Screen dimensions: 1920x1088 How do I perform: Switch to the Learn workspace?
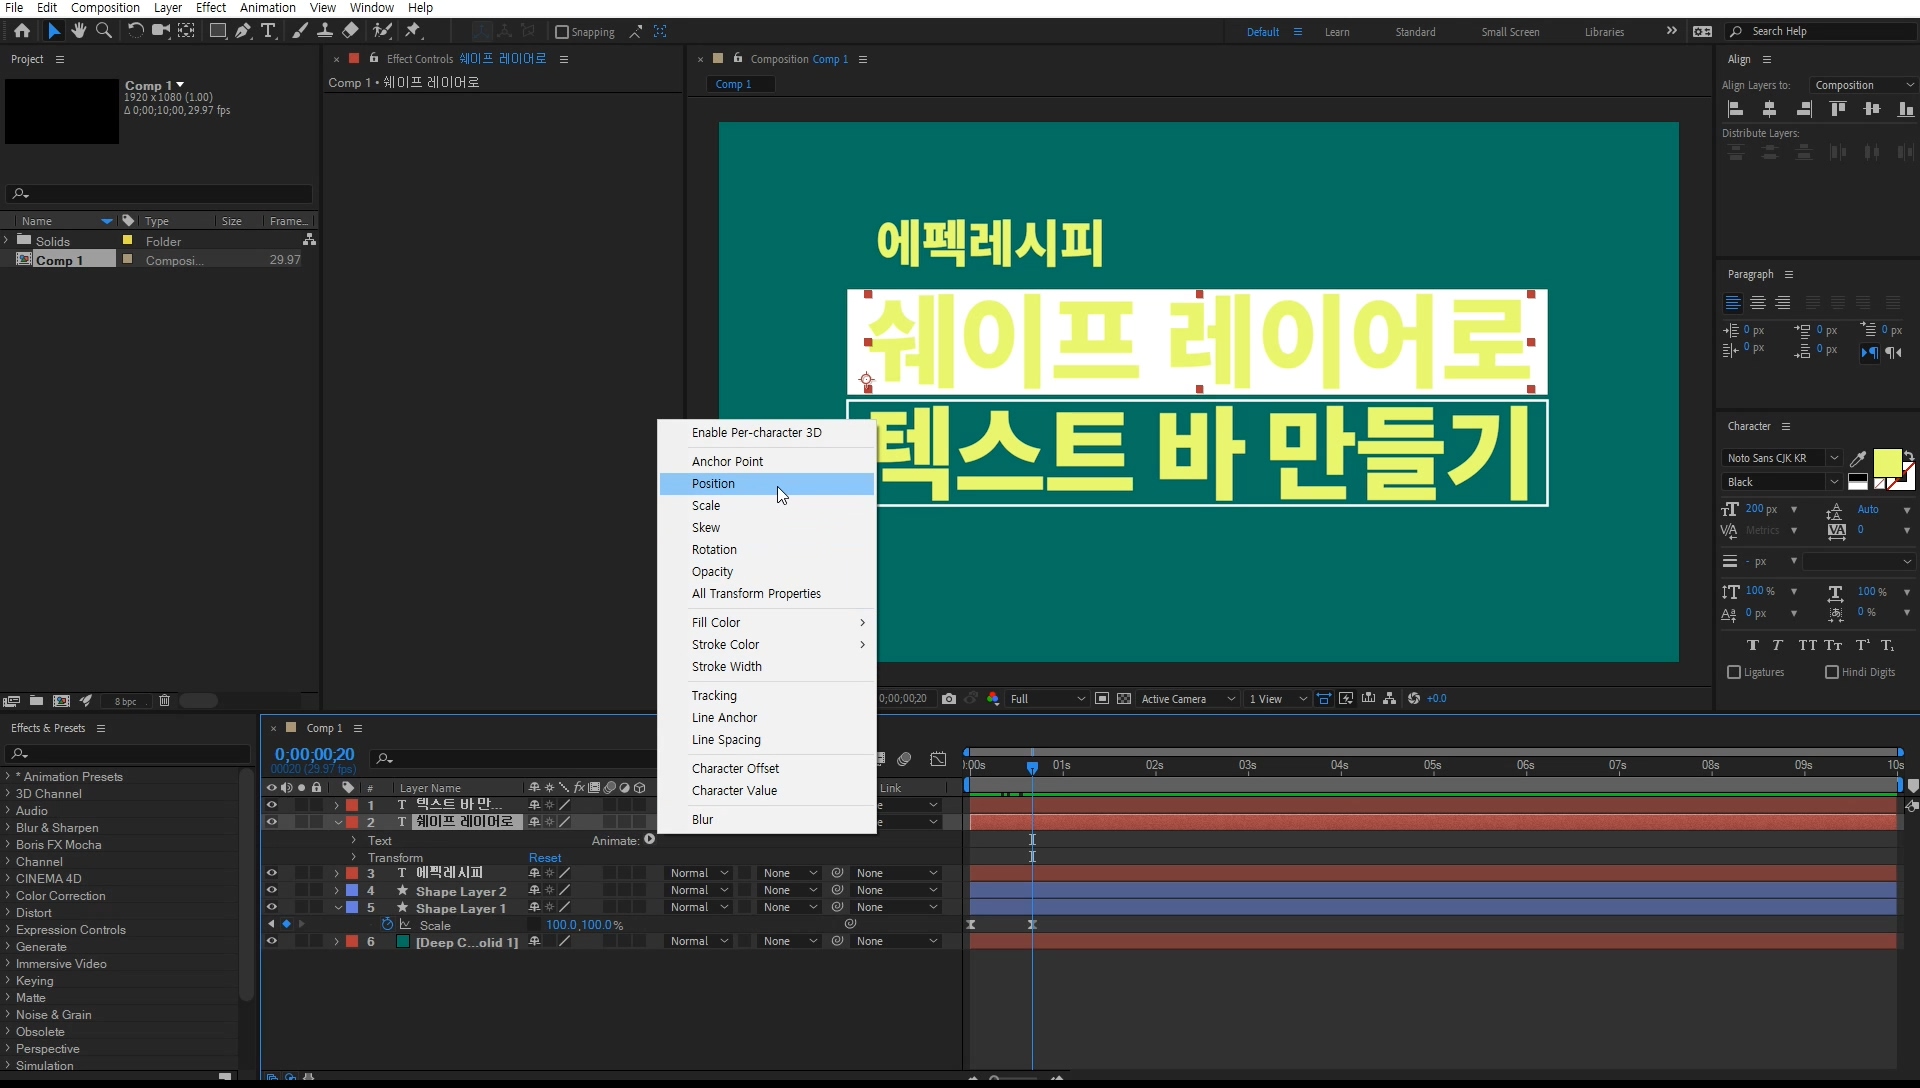1337,32
